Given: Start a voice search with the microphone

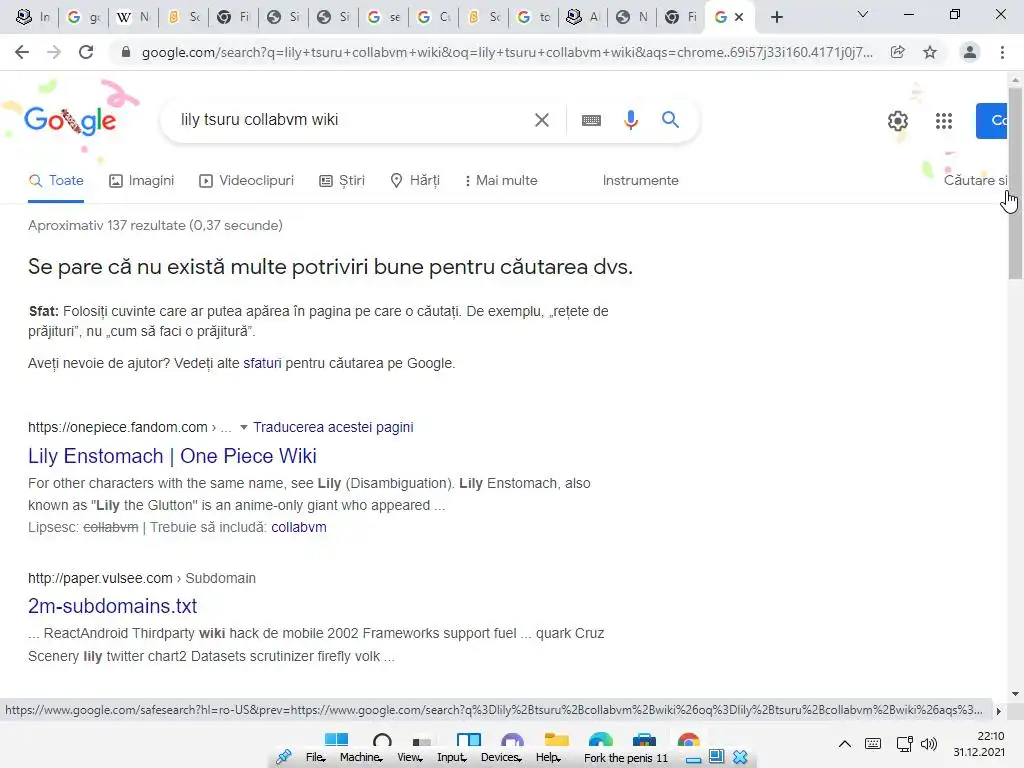Looking at the screenshot, I should coord(630,120).
